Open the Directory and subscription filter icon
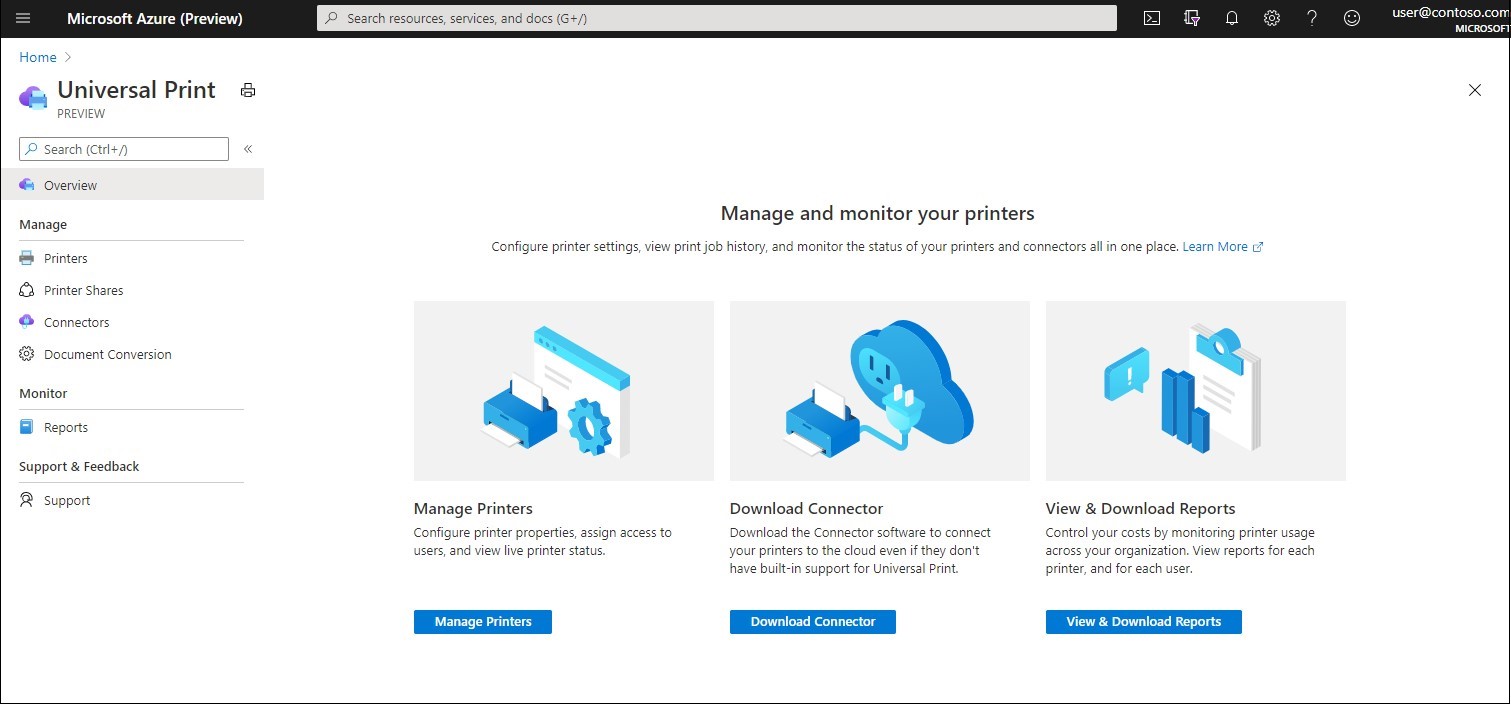The width and height of the screenshot is (1511, 705). (1192, 18)
